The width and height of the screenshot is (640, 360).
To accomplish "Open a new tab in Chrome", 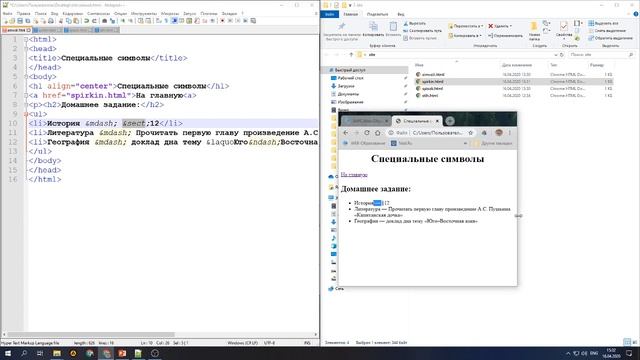I will pos(450,121).
